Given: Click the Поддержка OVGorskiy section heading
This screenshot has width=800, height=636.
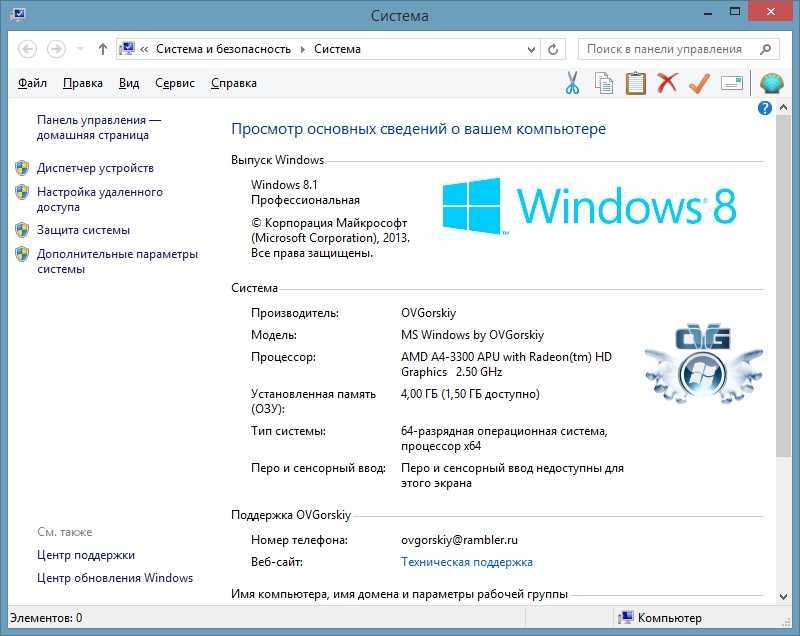Looking at the screenshot, I should 291,515.
